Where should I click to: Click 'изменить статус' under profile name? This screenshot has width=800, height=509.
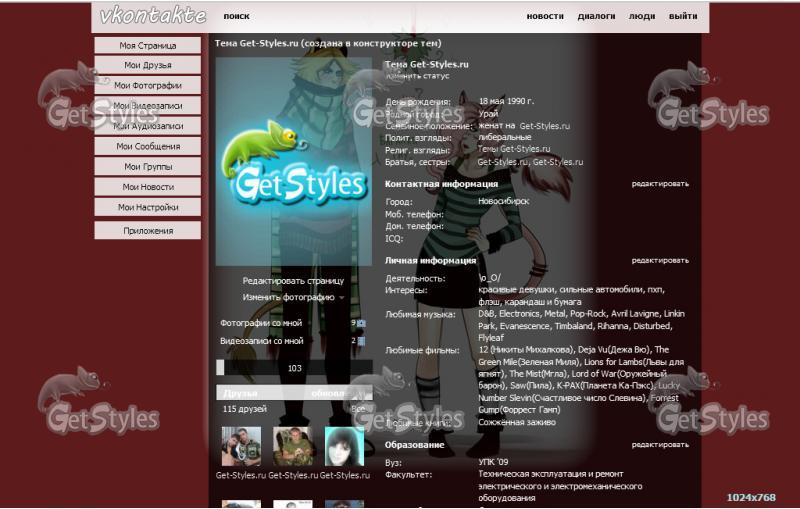(417, 76)
